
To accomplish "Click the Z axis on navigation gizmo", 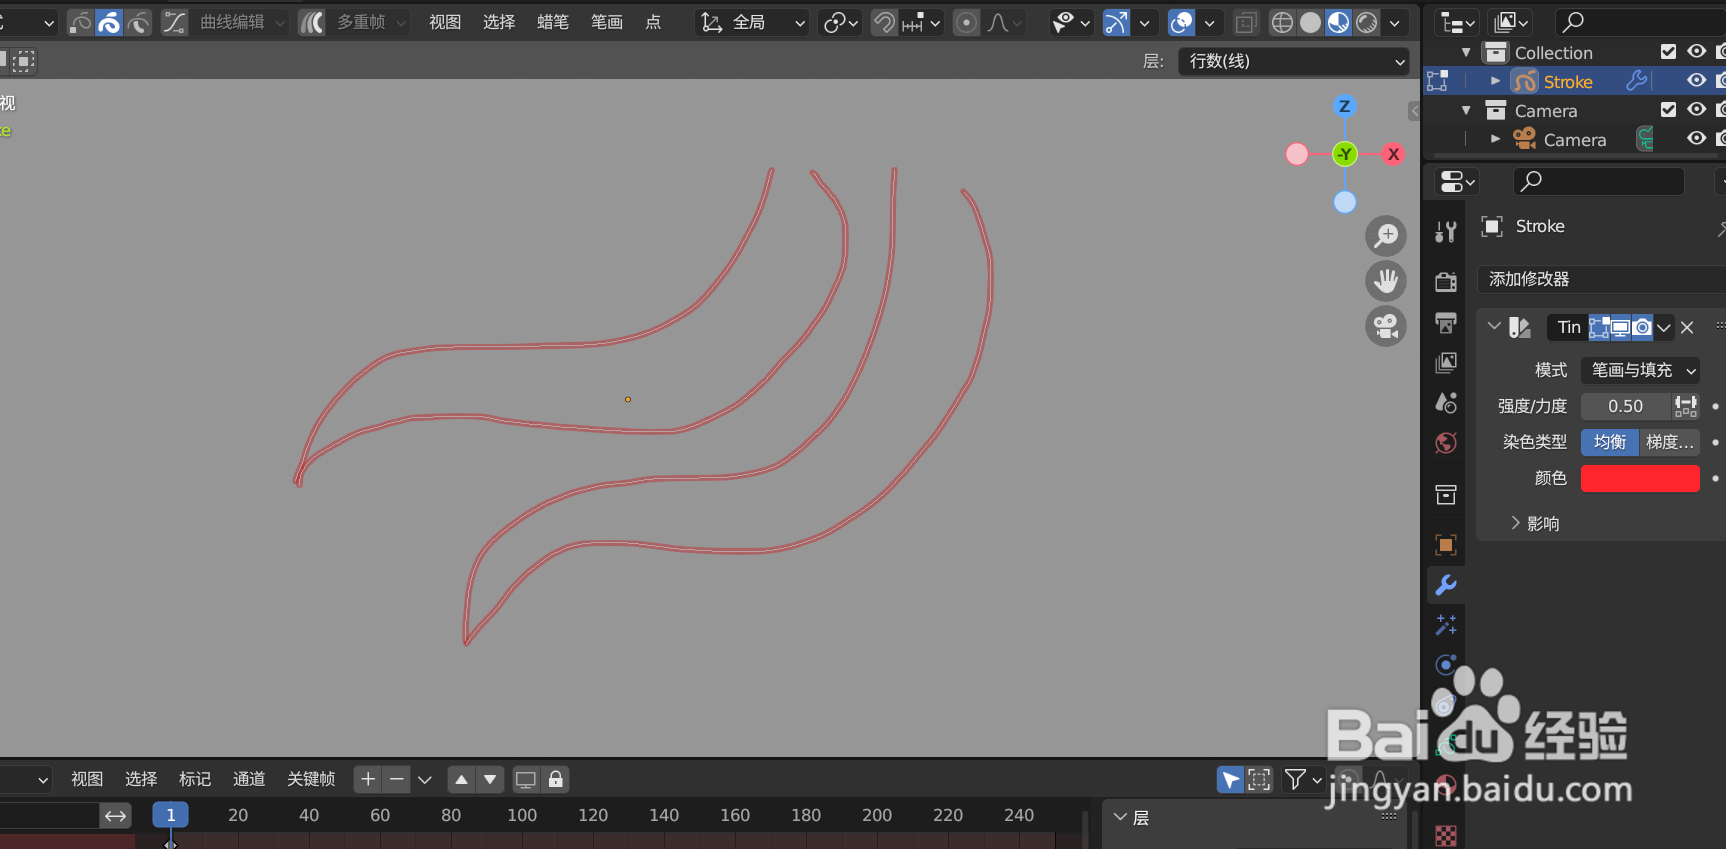I will 1344,106.
